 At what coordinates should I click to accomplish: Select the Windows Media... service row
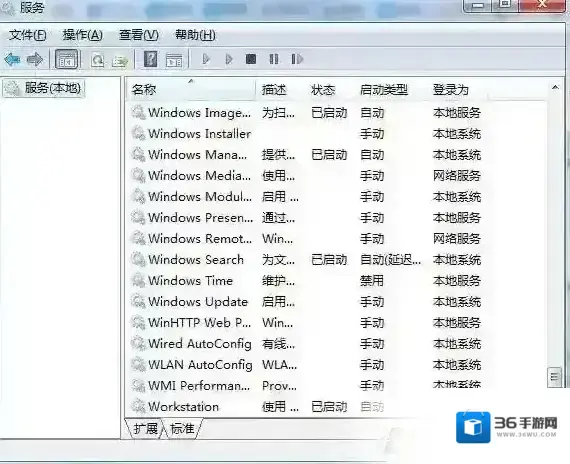[306, 176]
